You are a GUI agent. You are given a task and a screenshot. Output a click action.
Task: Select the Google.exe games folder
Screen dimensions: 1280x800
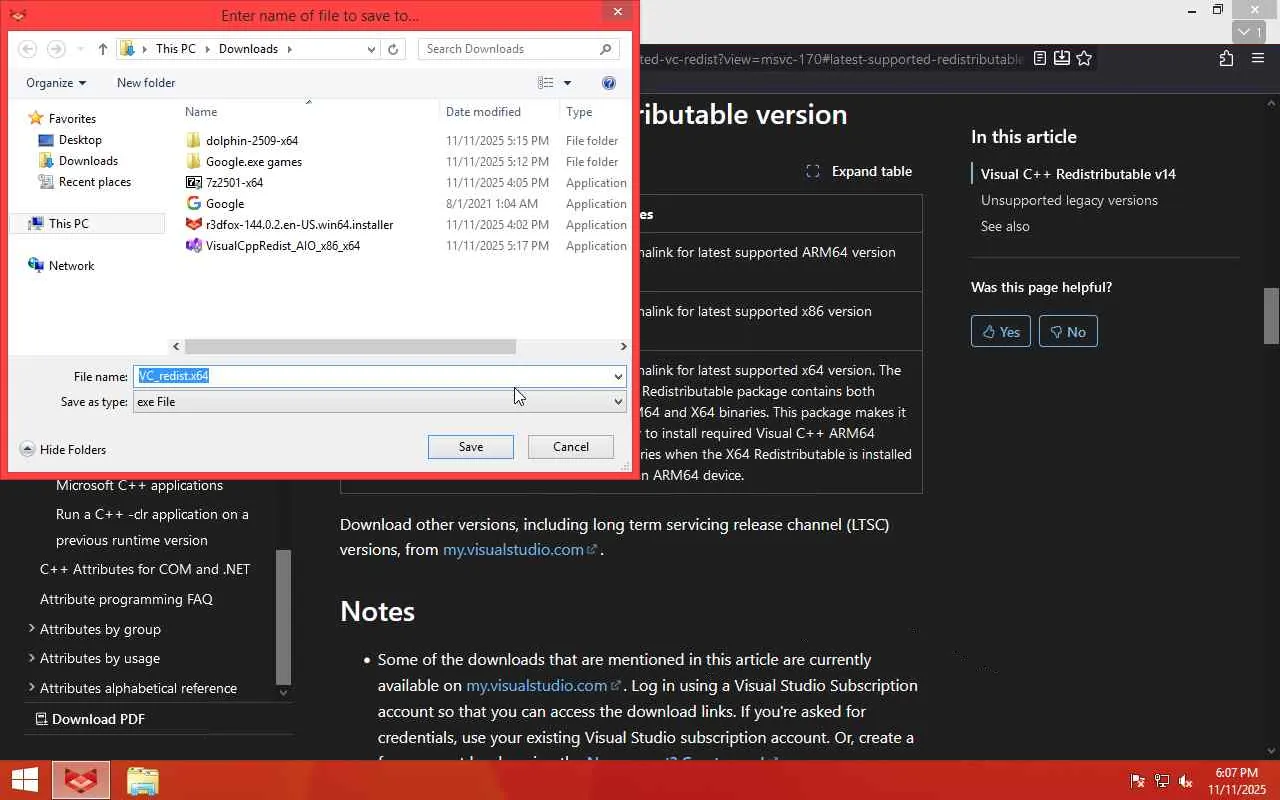254,162
